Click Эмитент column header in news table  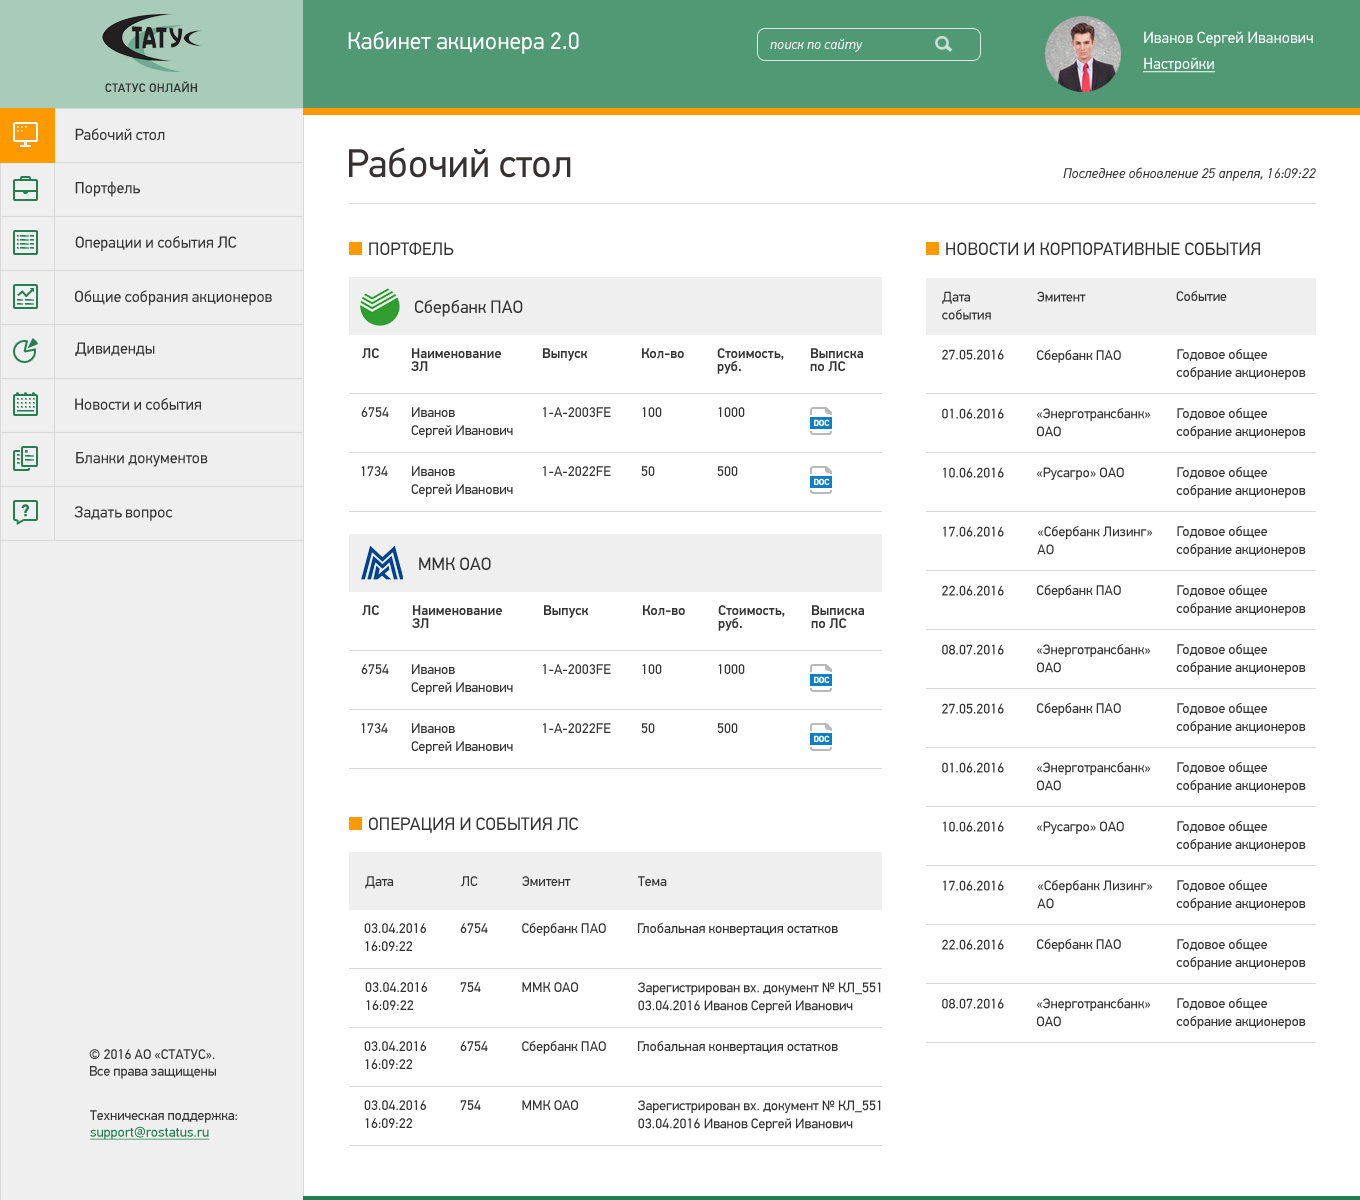click(1060, 297)
